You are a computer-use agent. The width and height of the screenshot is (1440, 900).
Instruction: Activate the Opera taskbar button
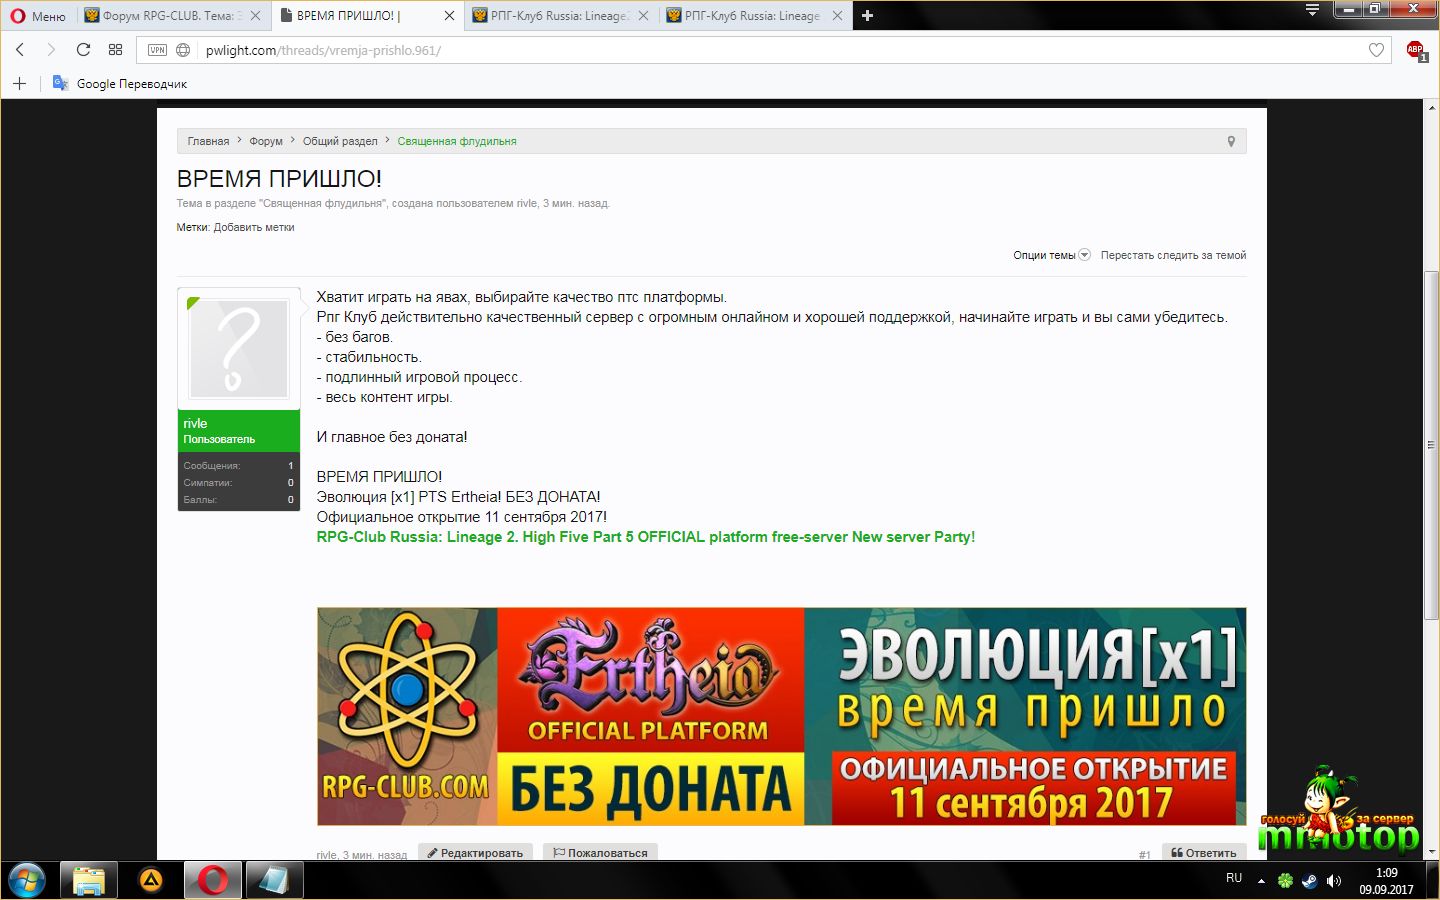coord(212,881)
